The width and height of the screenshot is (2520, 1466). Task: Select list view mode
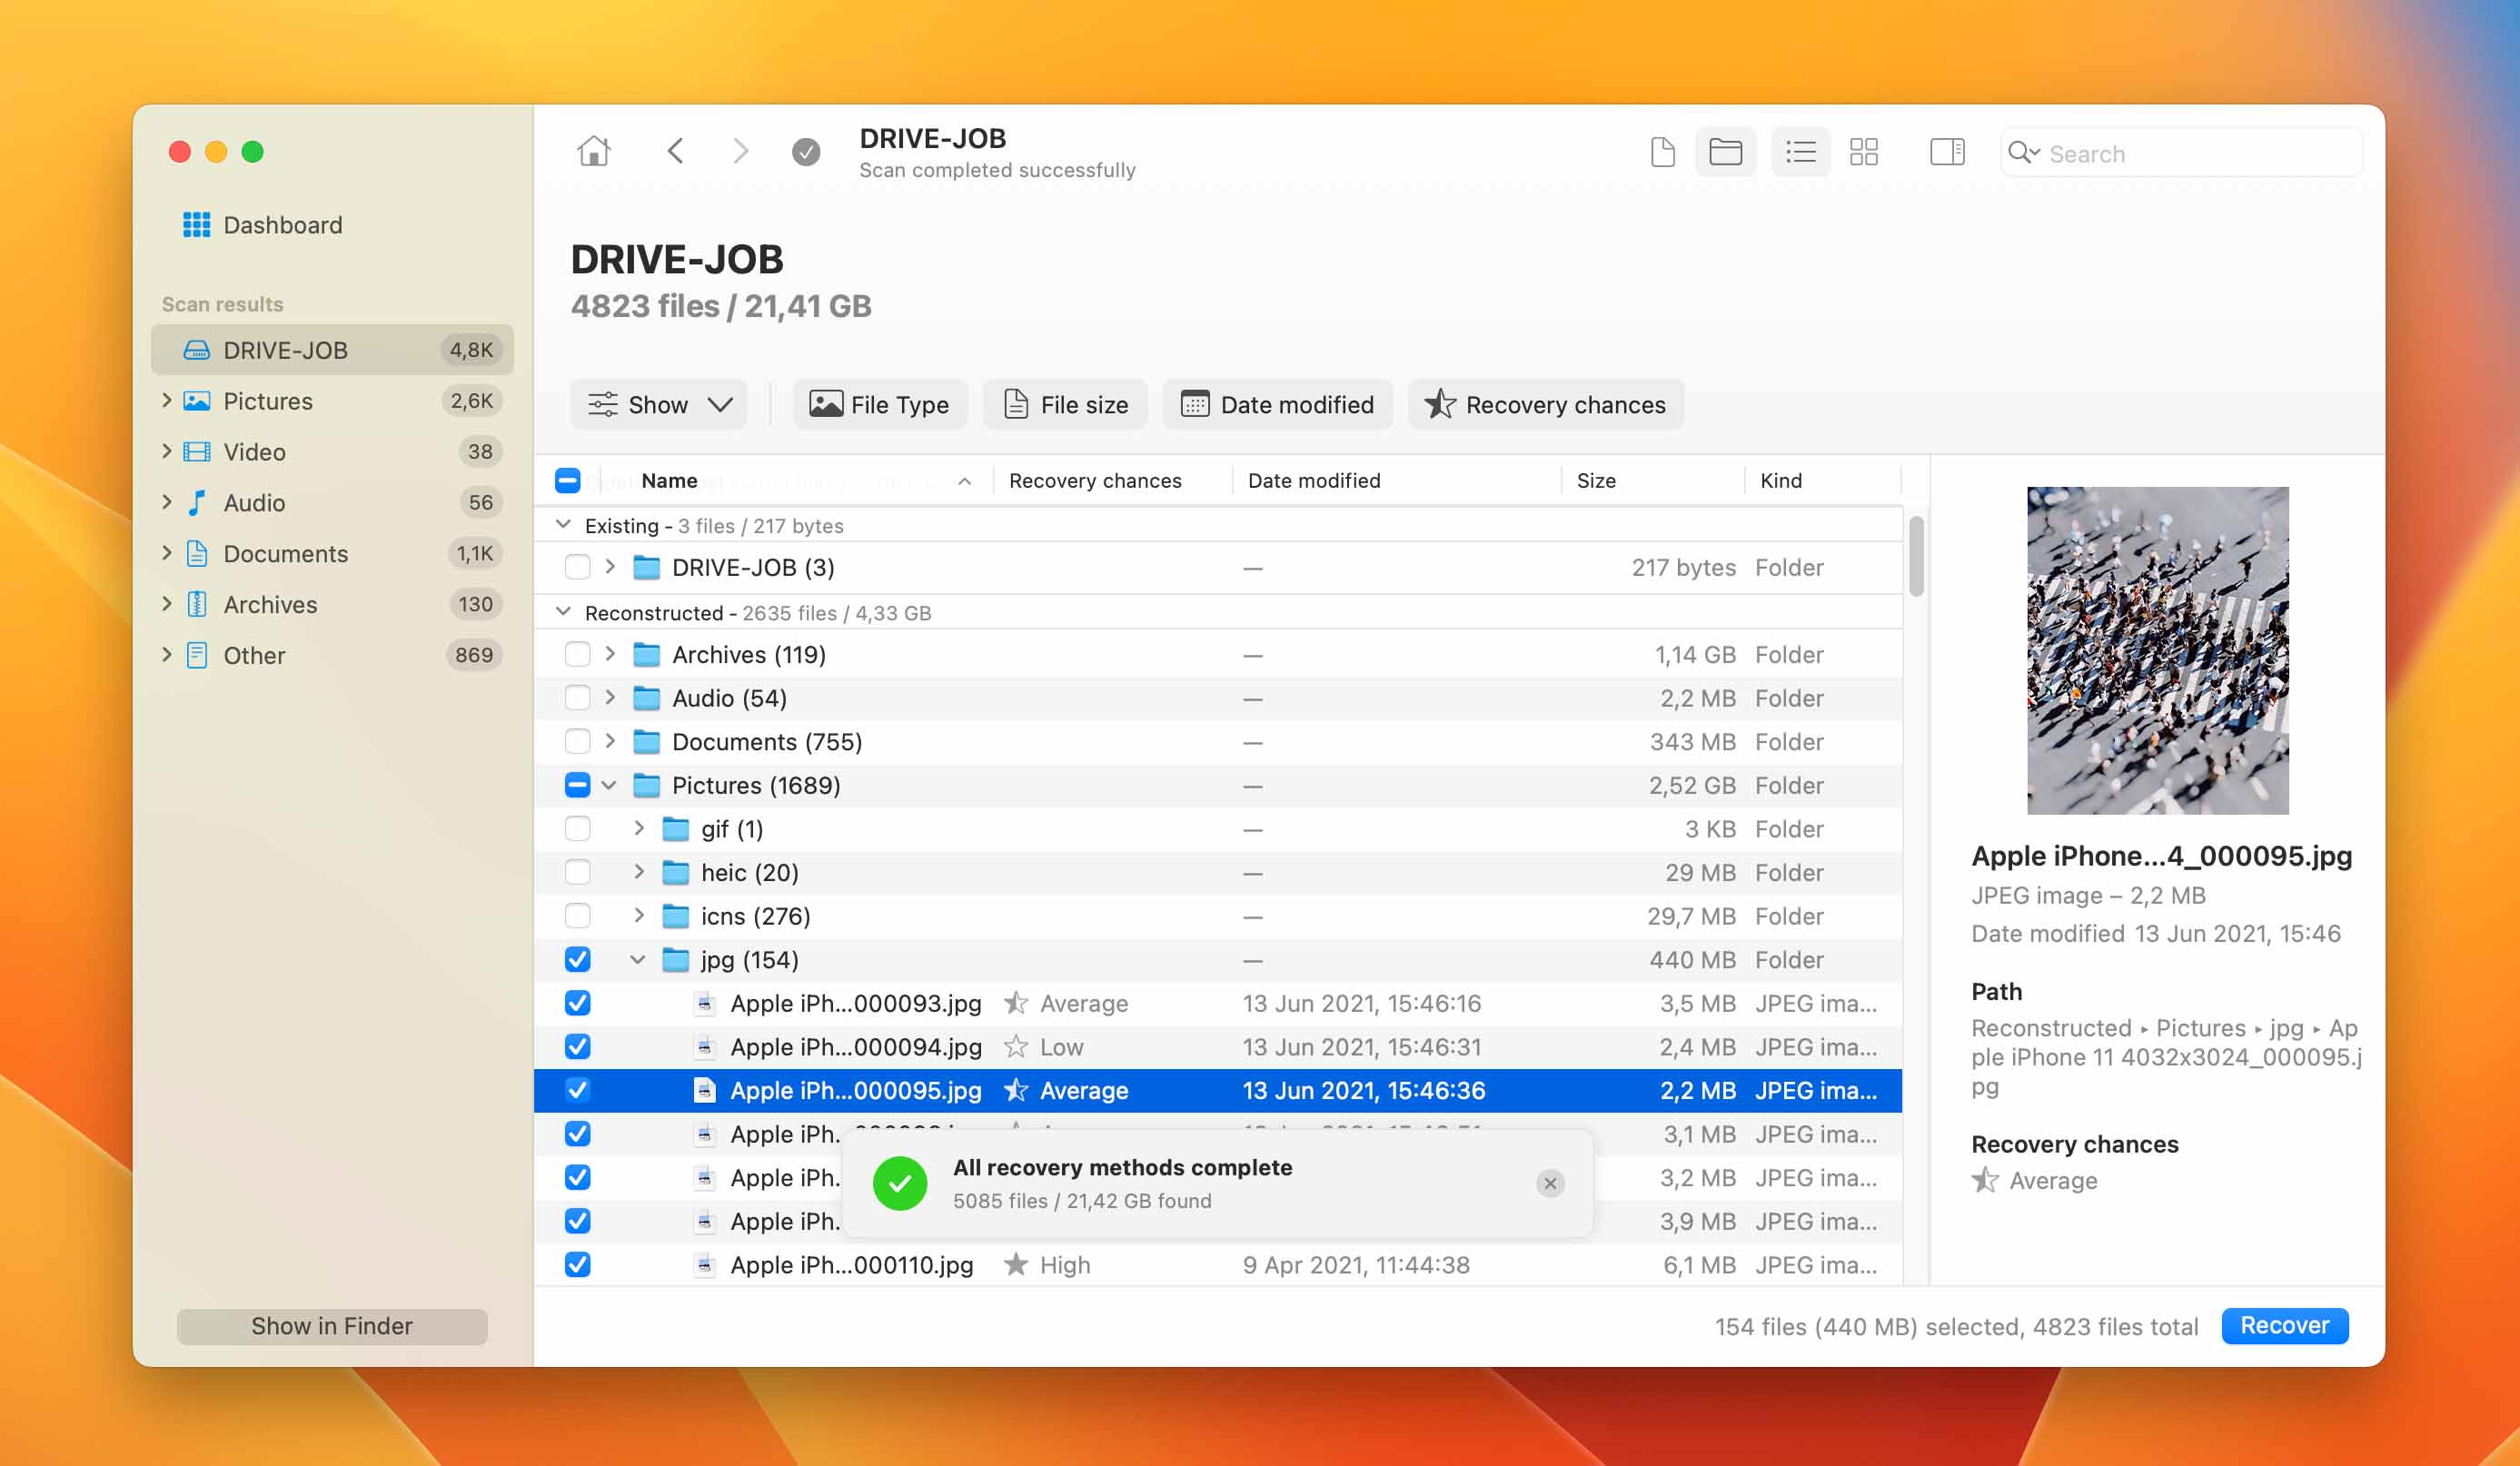point(1801,152)
